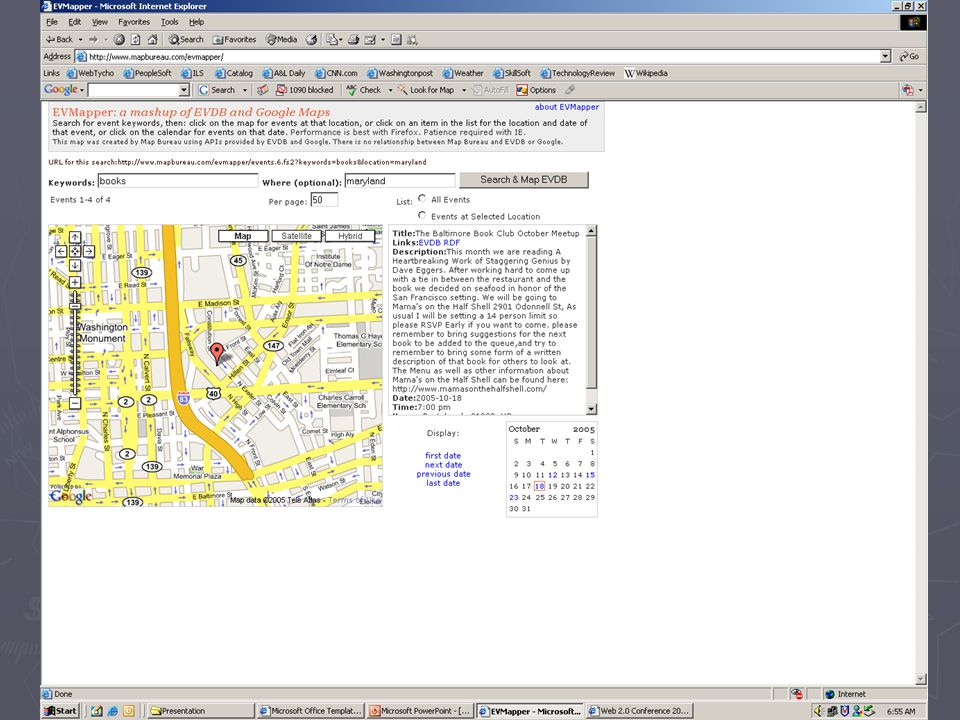Show browsing History from the toolbar icon
Viewport: 960px width, 720px height.
tap(312, 39)
